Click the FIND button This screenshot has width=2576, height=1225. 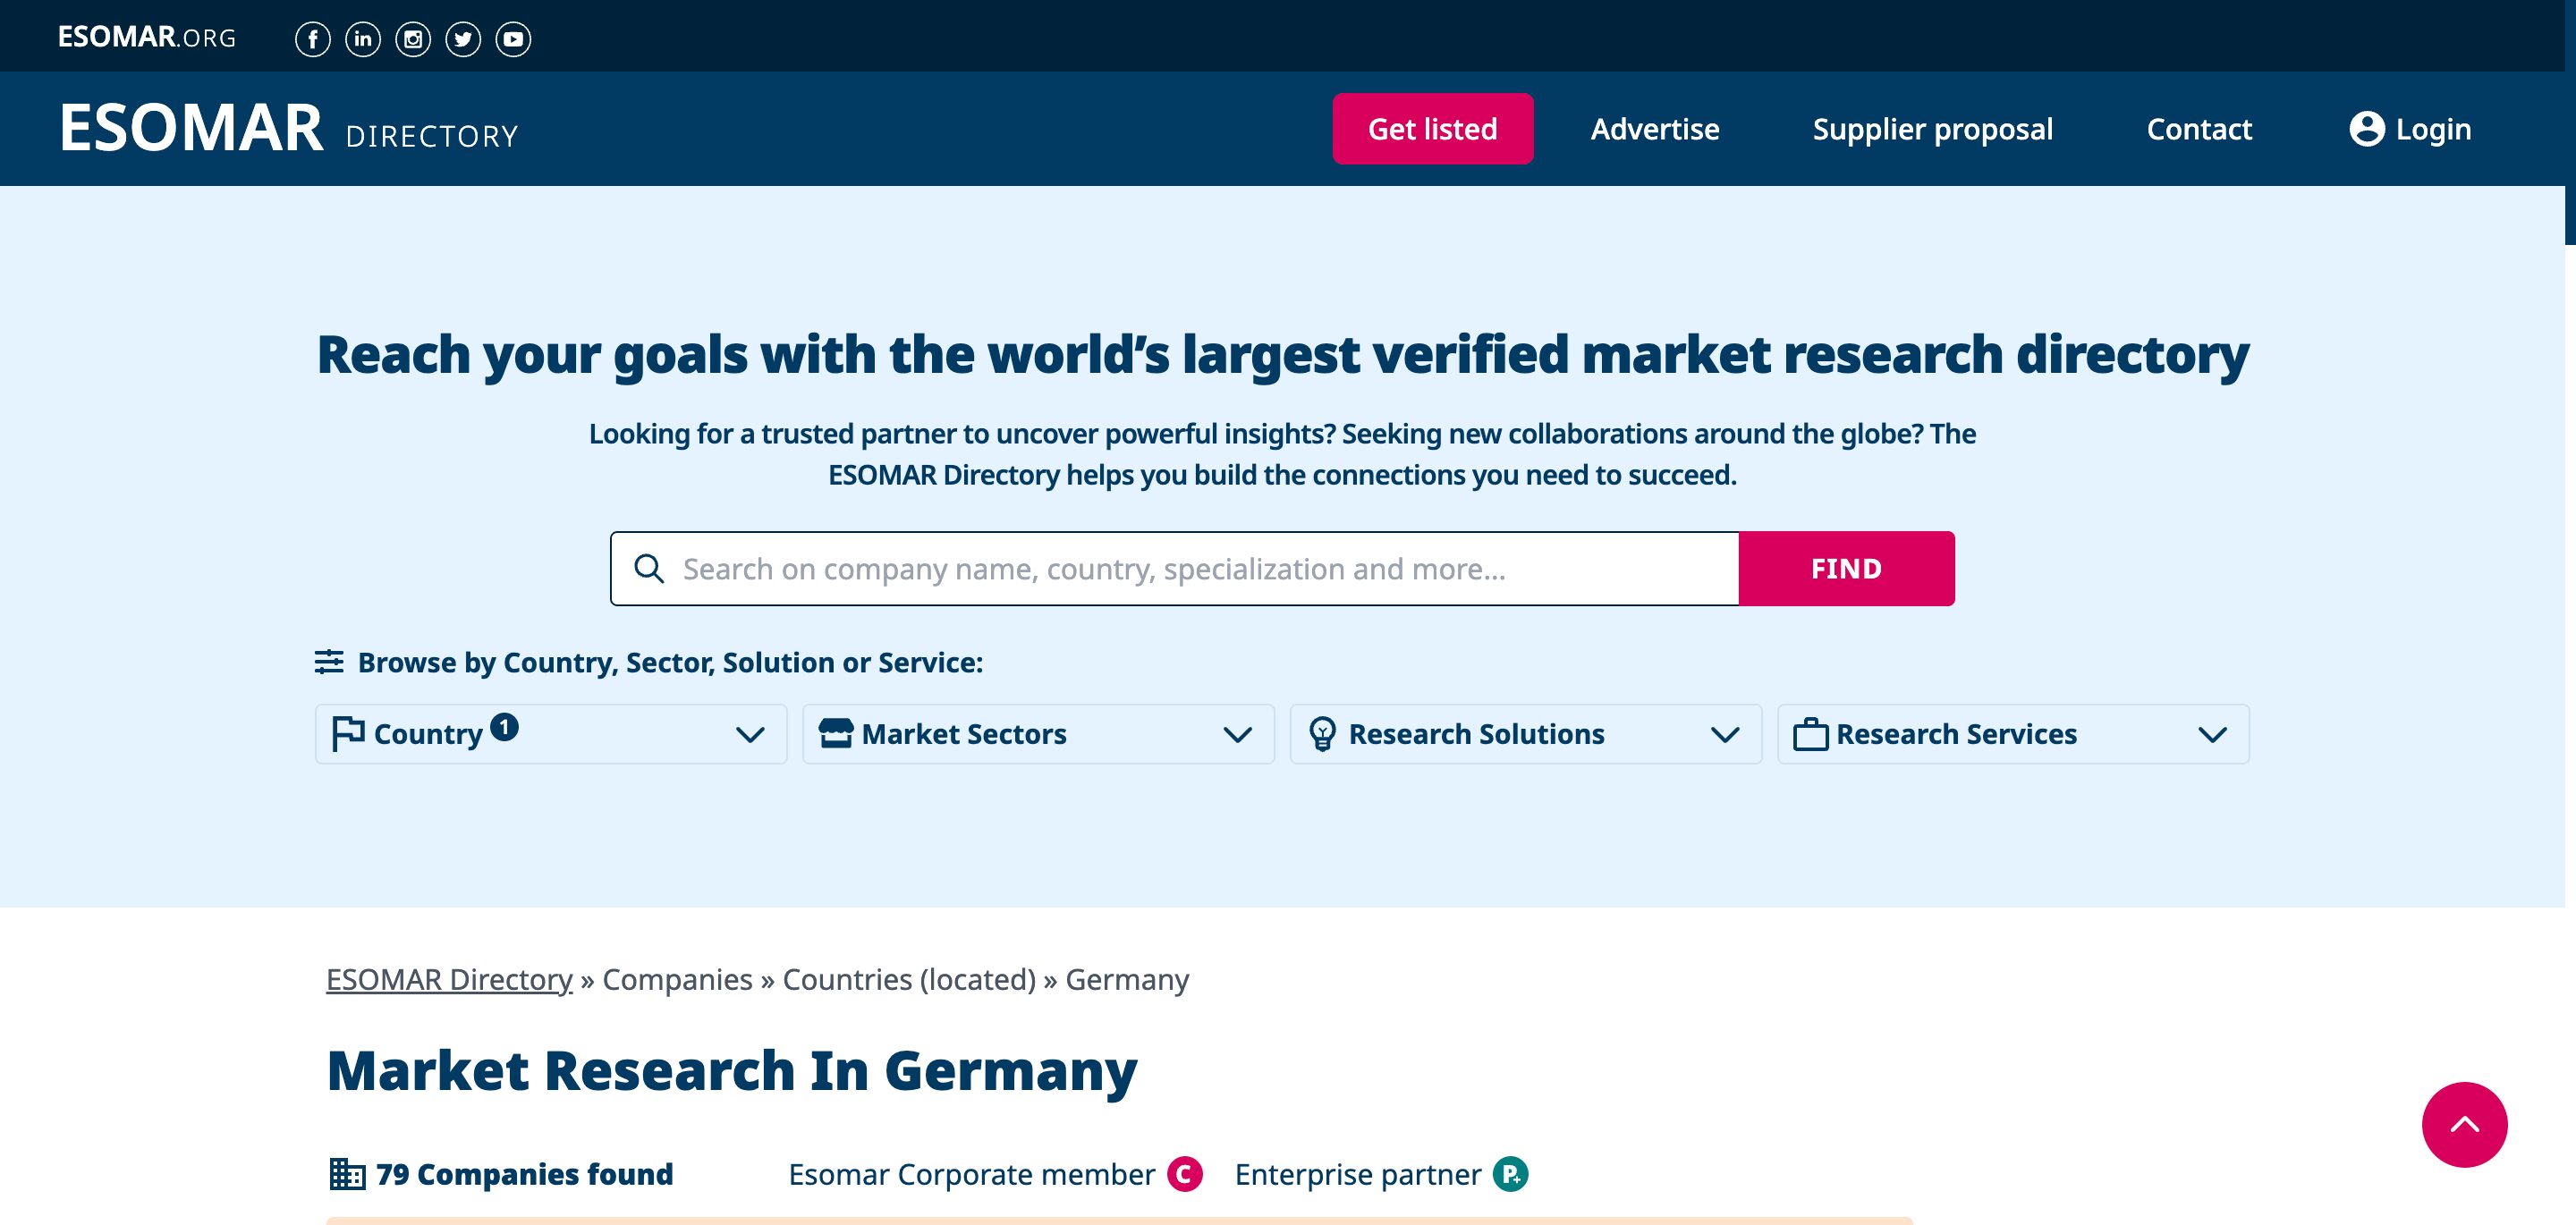click(x=1846, y=568)
